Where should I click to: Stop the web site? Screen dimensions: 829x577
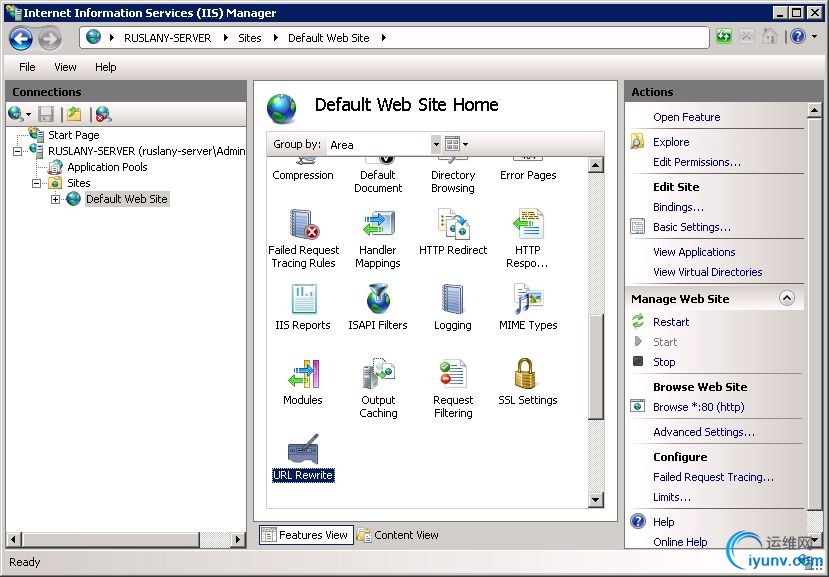[x=664, y=362]
